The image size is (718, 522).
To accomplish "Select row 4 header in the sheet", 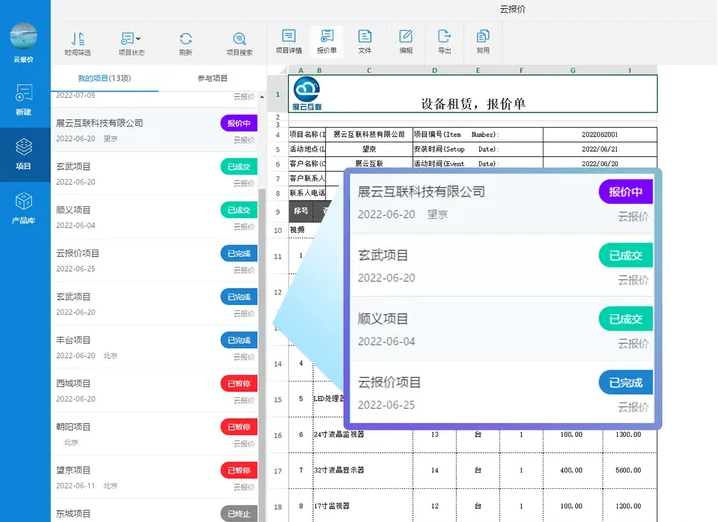I will (x=277, y=135).
